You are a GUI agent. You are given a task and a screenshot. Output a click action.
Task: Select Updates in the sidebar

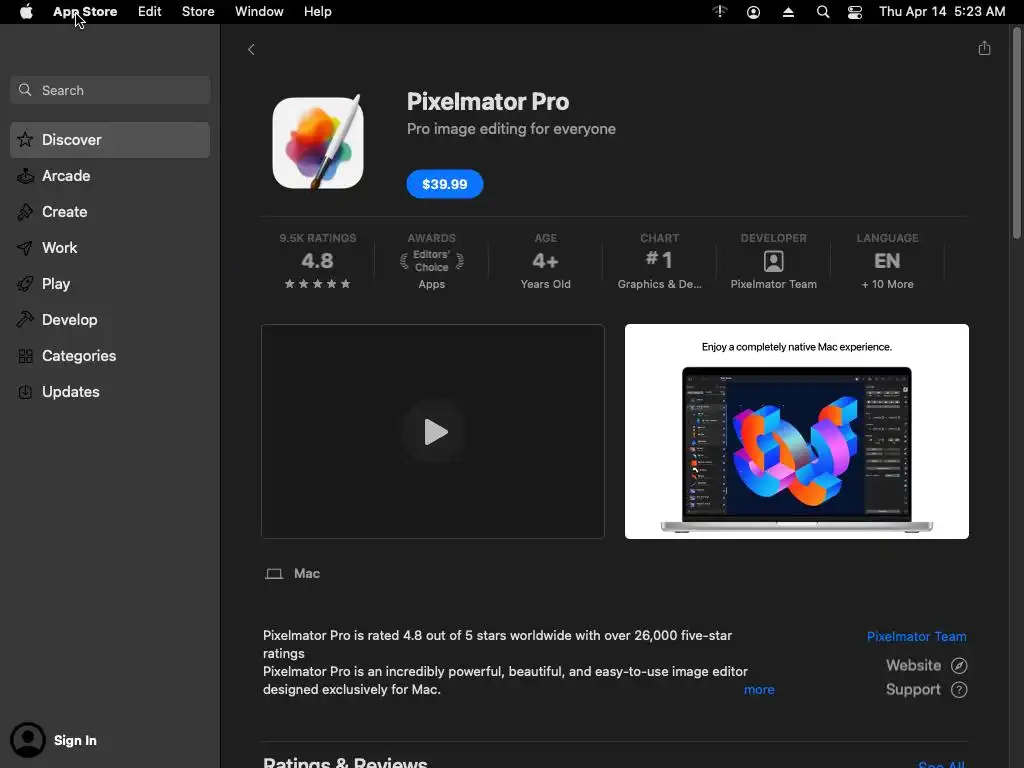coord(110,392)
